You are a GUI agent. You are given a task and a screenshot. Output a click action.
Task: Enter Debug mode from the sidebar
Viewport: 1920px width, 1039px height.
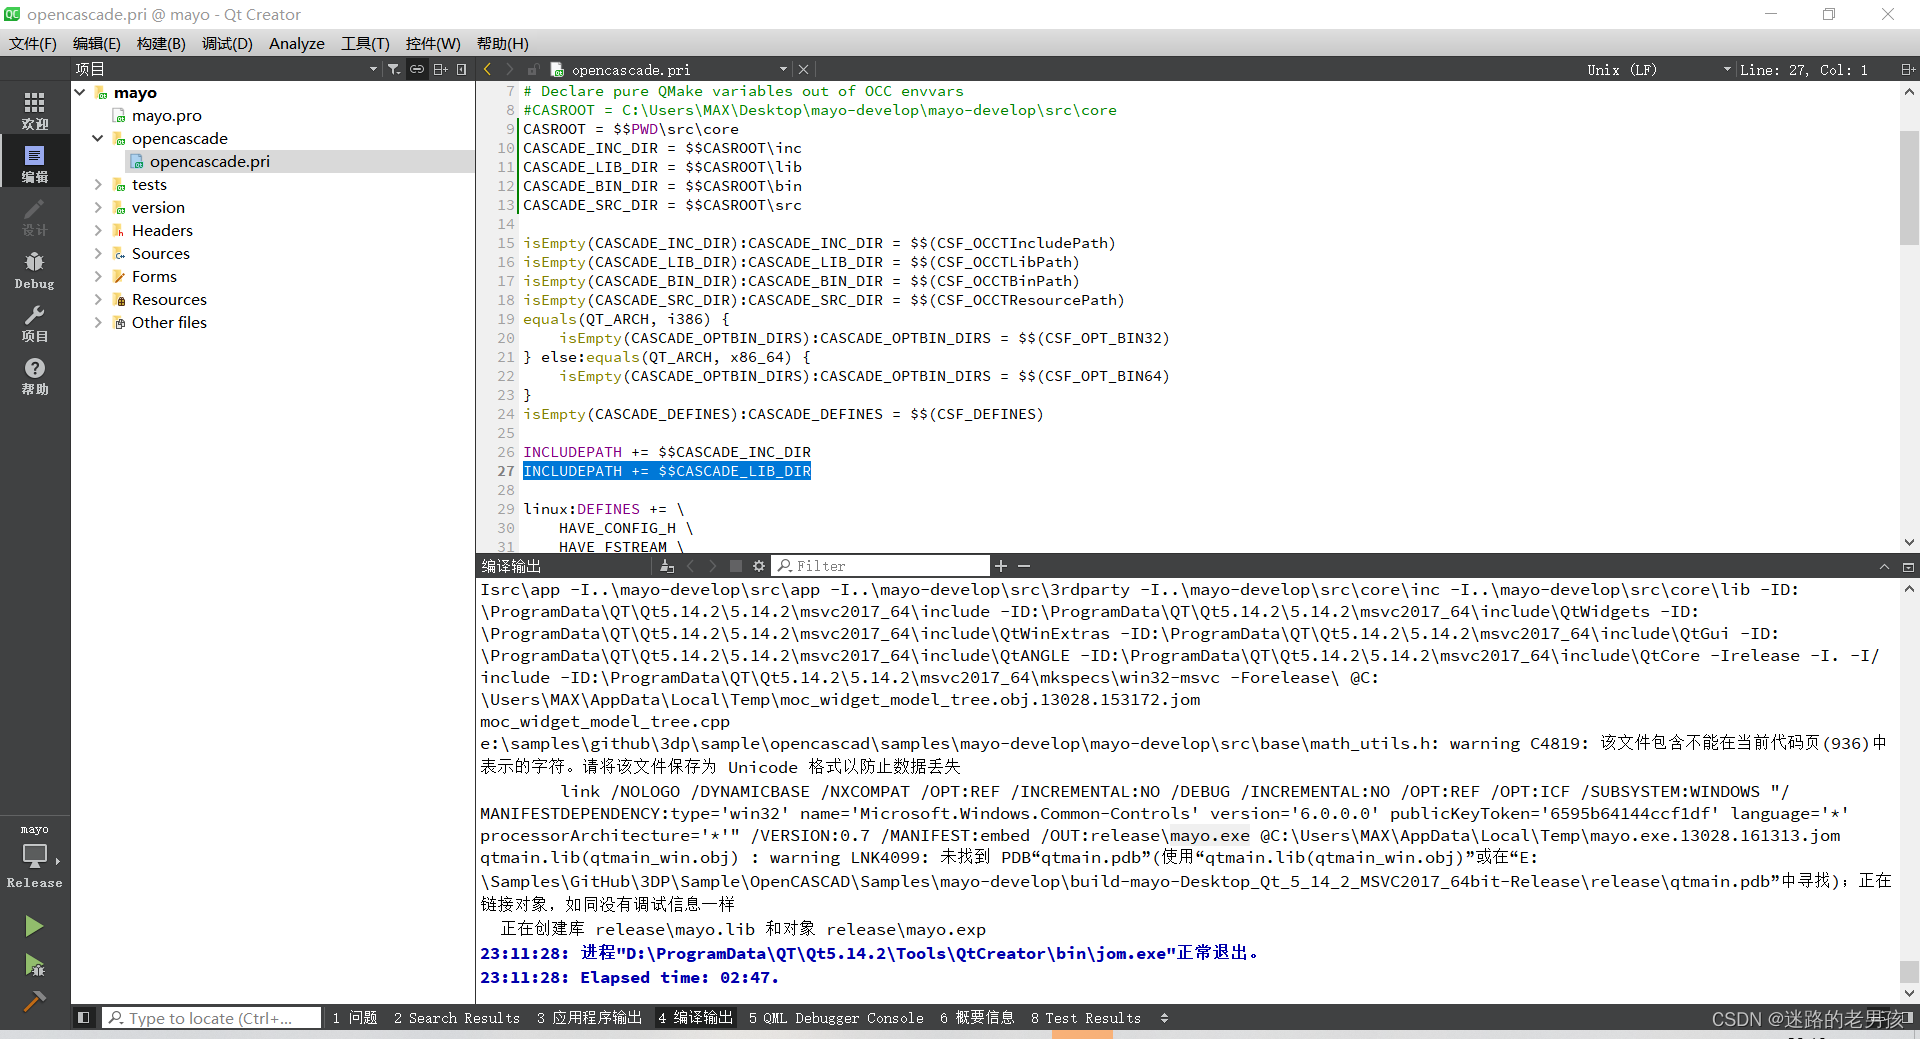(x=34, y=268)
